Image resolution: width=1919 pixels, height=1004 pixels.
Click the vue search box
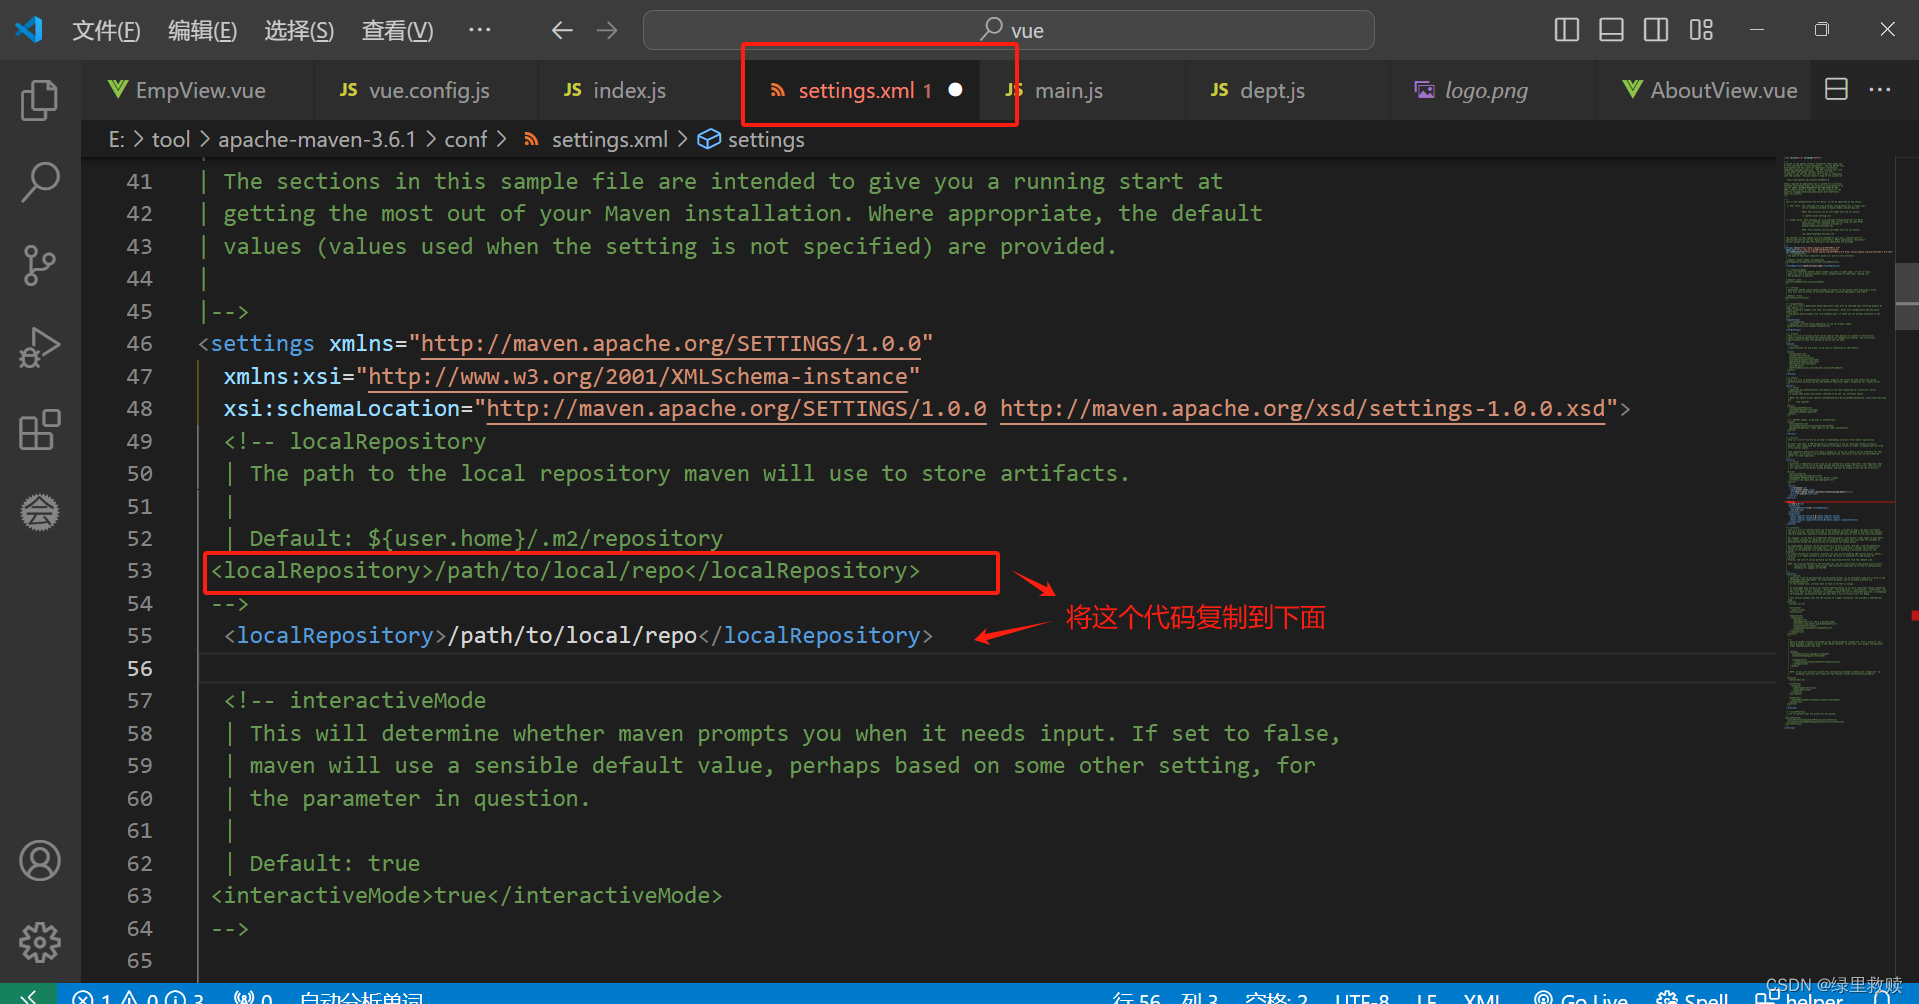click(x=1010, y=30)
